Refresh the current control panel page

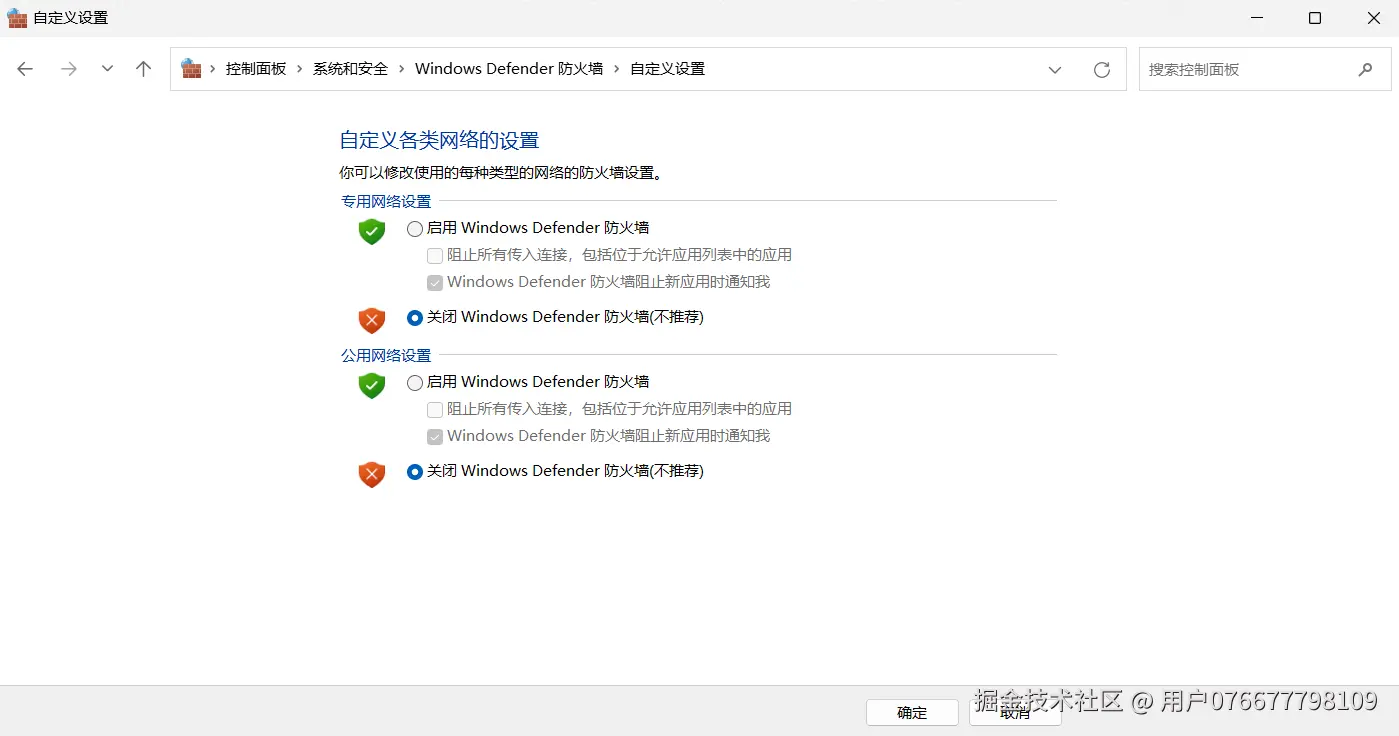1102,69
